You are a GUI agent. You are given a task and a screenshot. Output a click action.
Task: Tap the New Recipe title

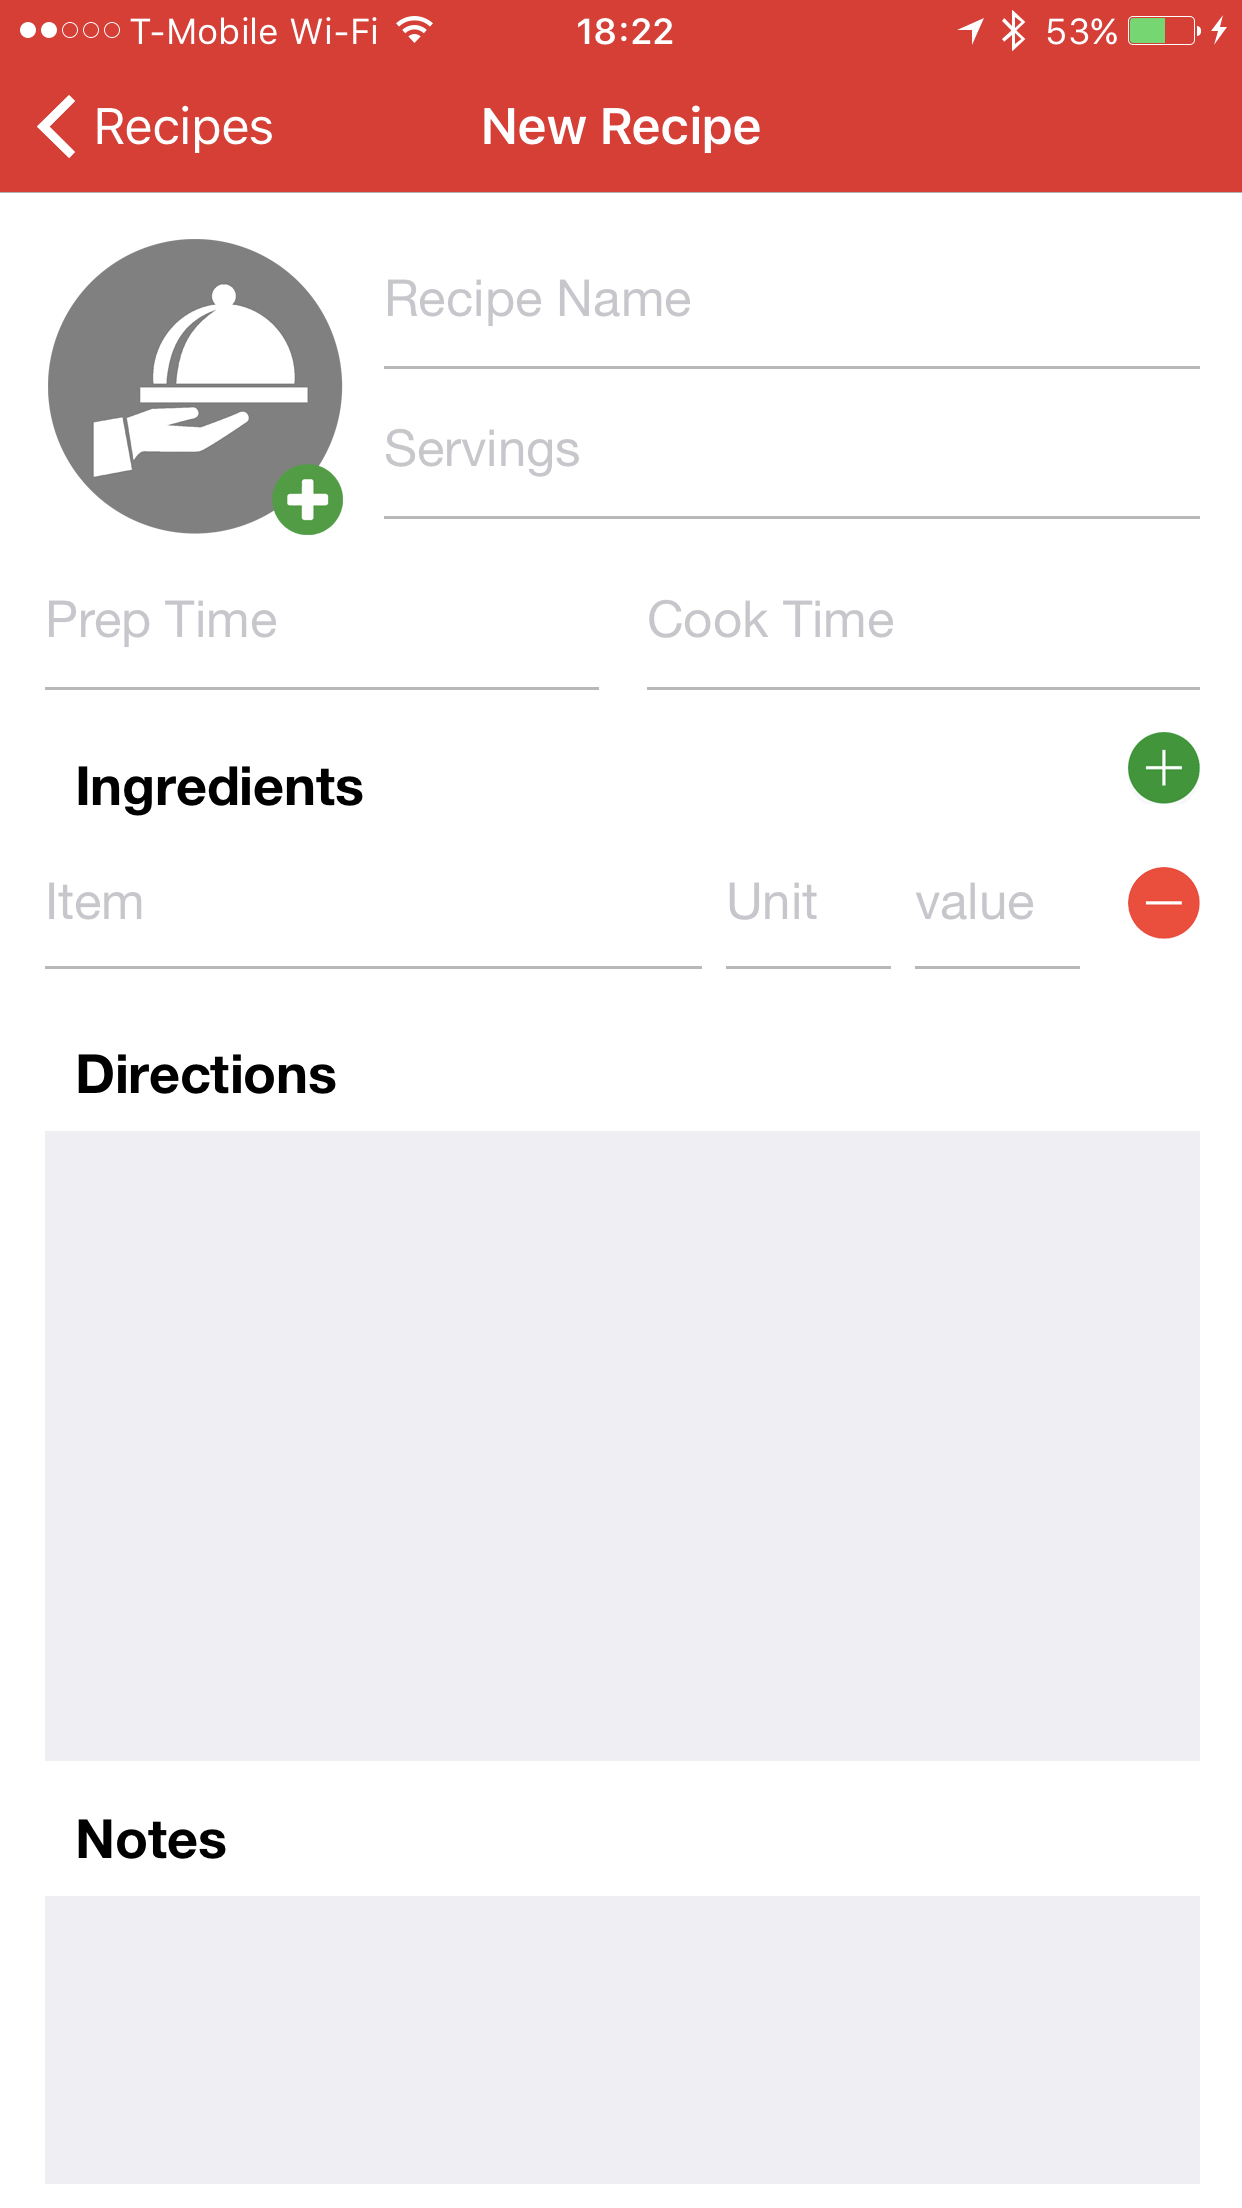[621, 127]
